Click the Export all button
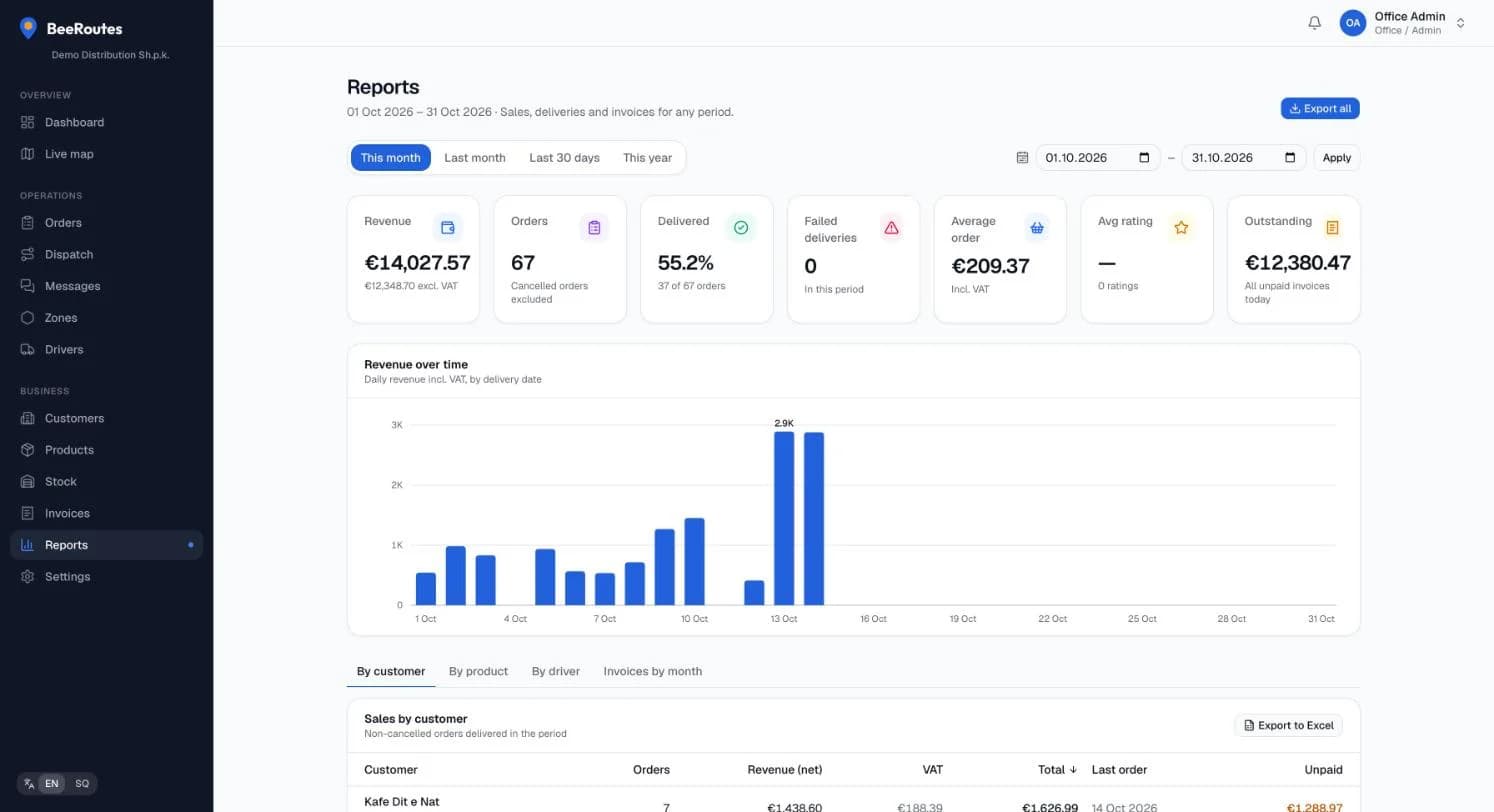The width and height of the screenshot is (1494, 812). tap(1320, 108)
